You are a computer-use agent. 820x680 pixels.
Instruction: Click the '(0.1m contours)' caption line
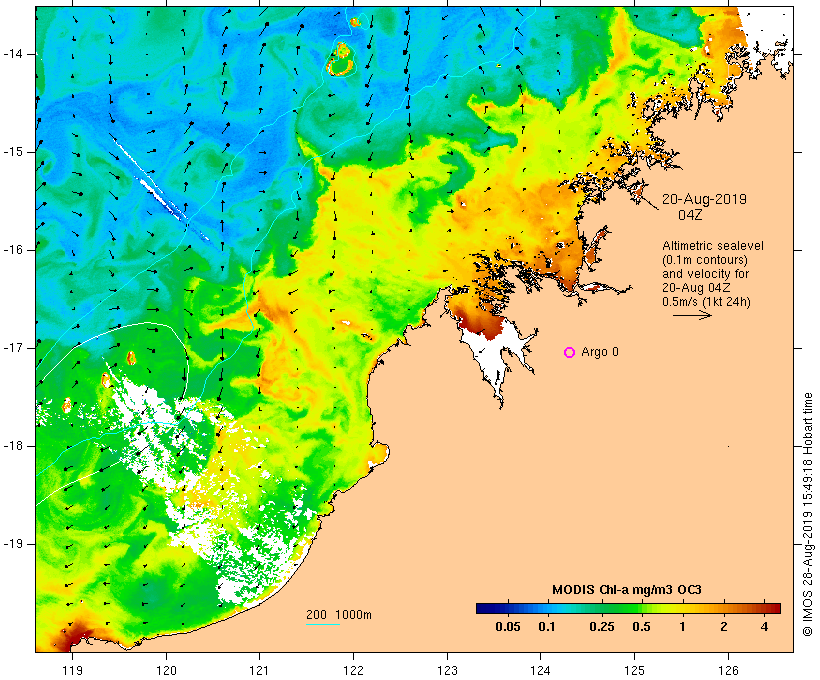point(705,260)
